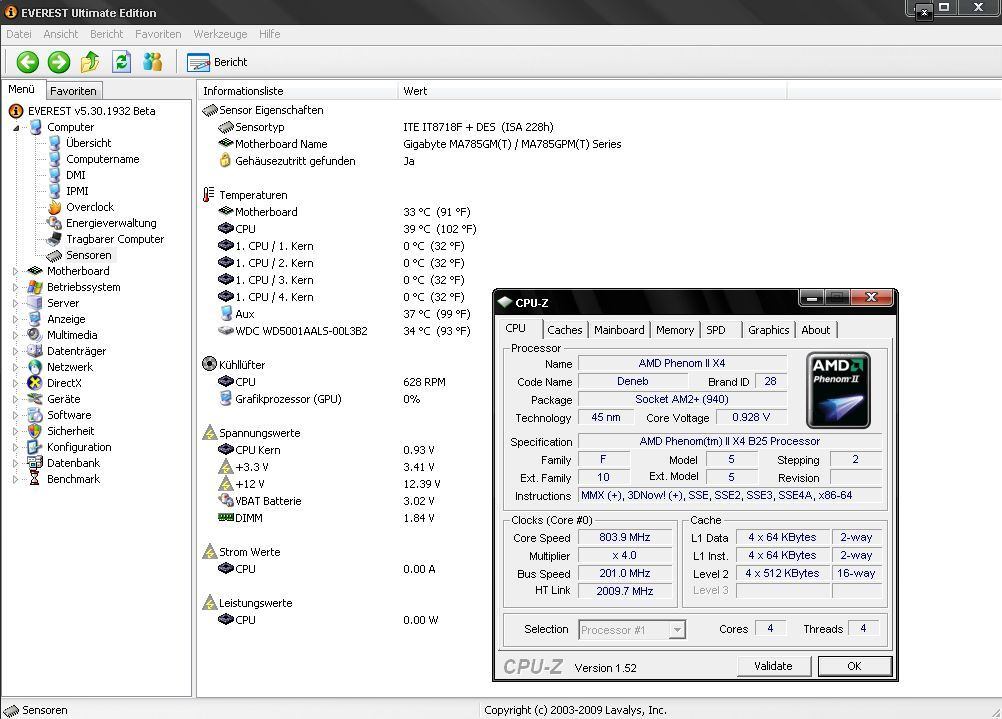
Task: Click the VBAT Batterie voltage row
Action: [x=327, y=501]
